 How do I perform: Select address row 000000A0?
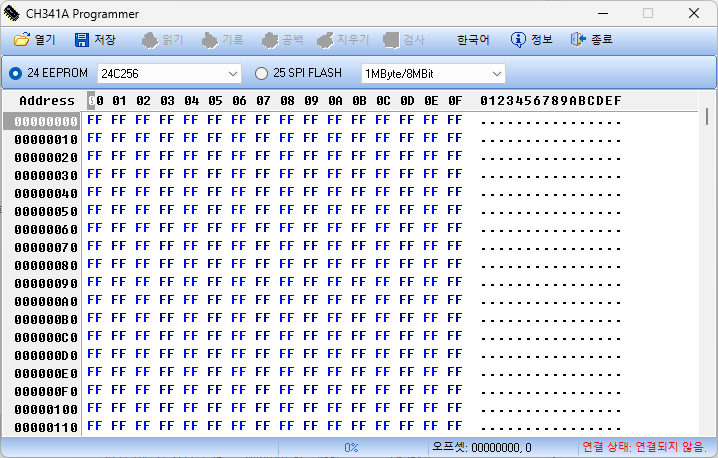click(46, 301)
